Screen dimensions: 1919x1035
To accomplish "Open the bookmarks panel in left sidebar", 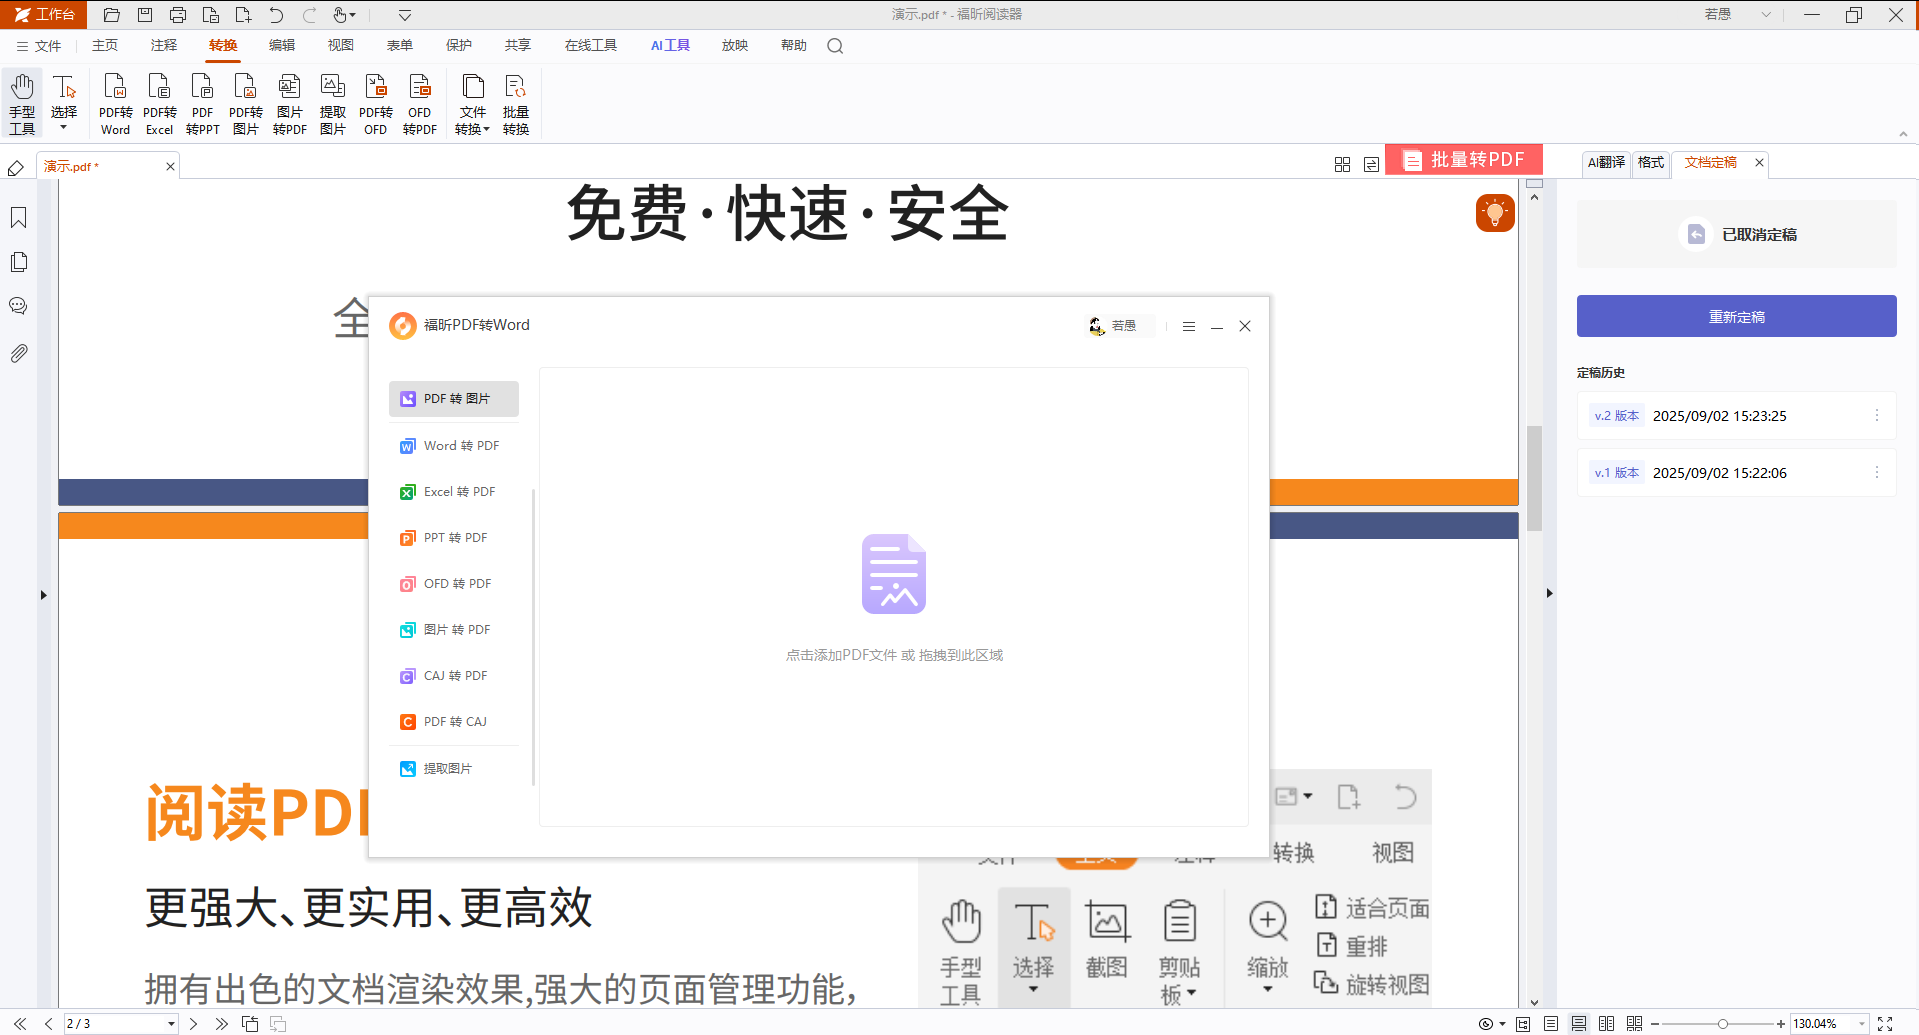I will click(18, 218).
